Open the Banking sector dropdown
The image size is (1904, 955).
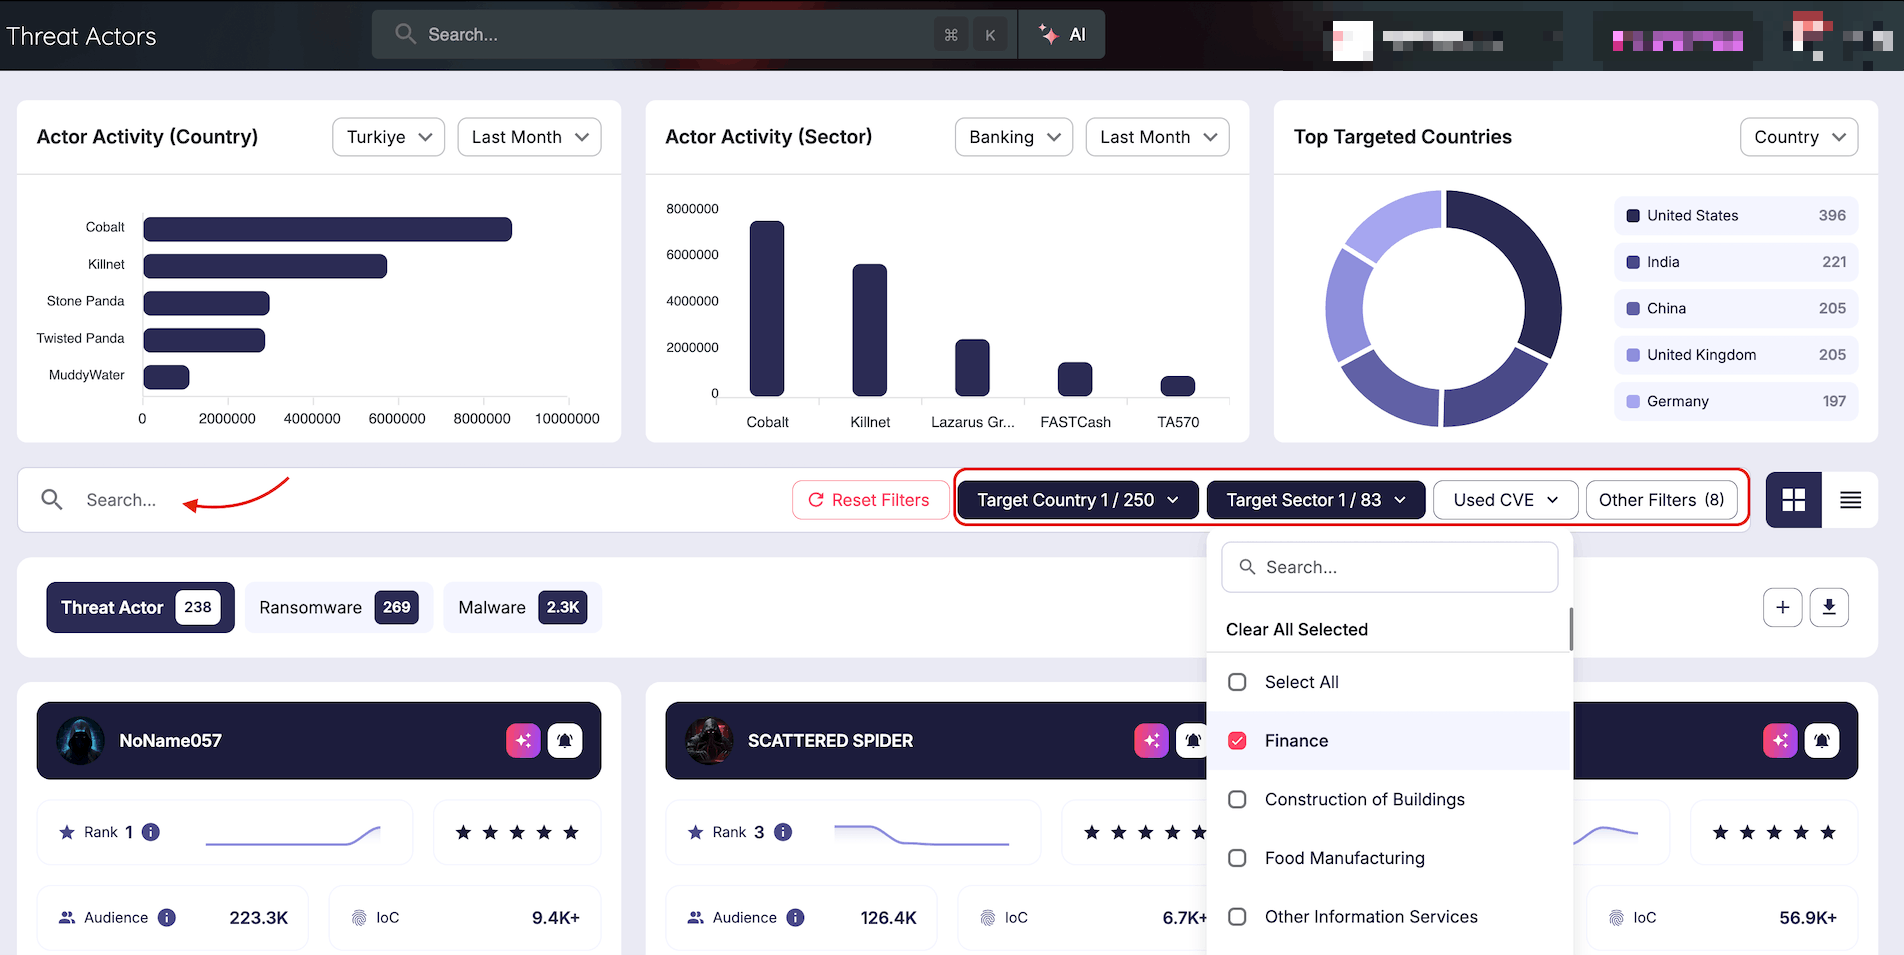point(1014,137)
